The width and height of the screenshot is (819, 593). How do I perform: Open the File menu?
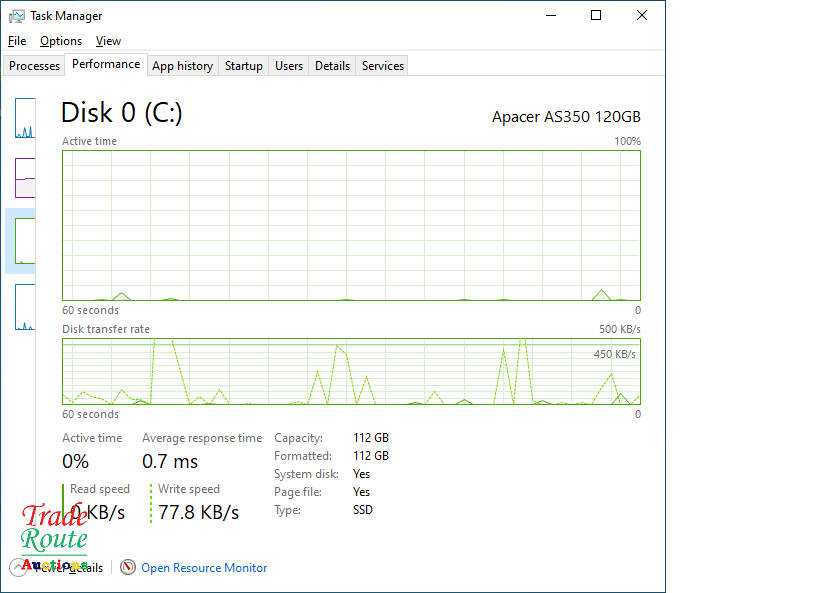[x=17, y=41]
